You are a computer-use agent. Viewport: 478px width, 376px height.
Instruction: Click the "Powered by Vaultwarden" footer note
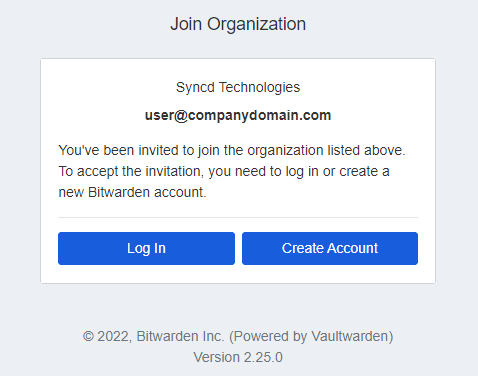[x=311, y=337]
